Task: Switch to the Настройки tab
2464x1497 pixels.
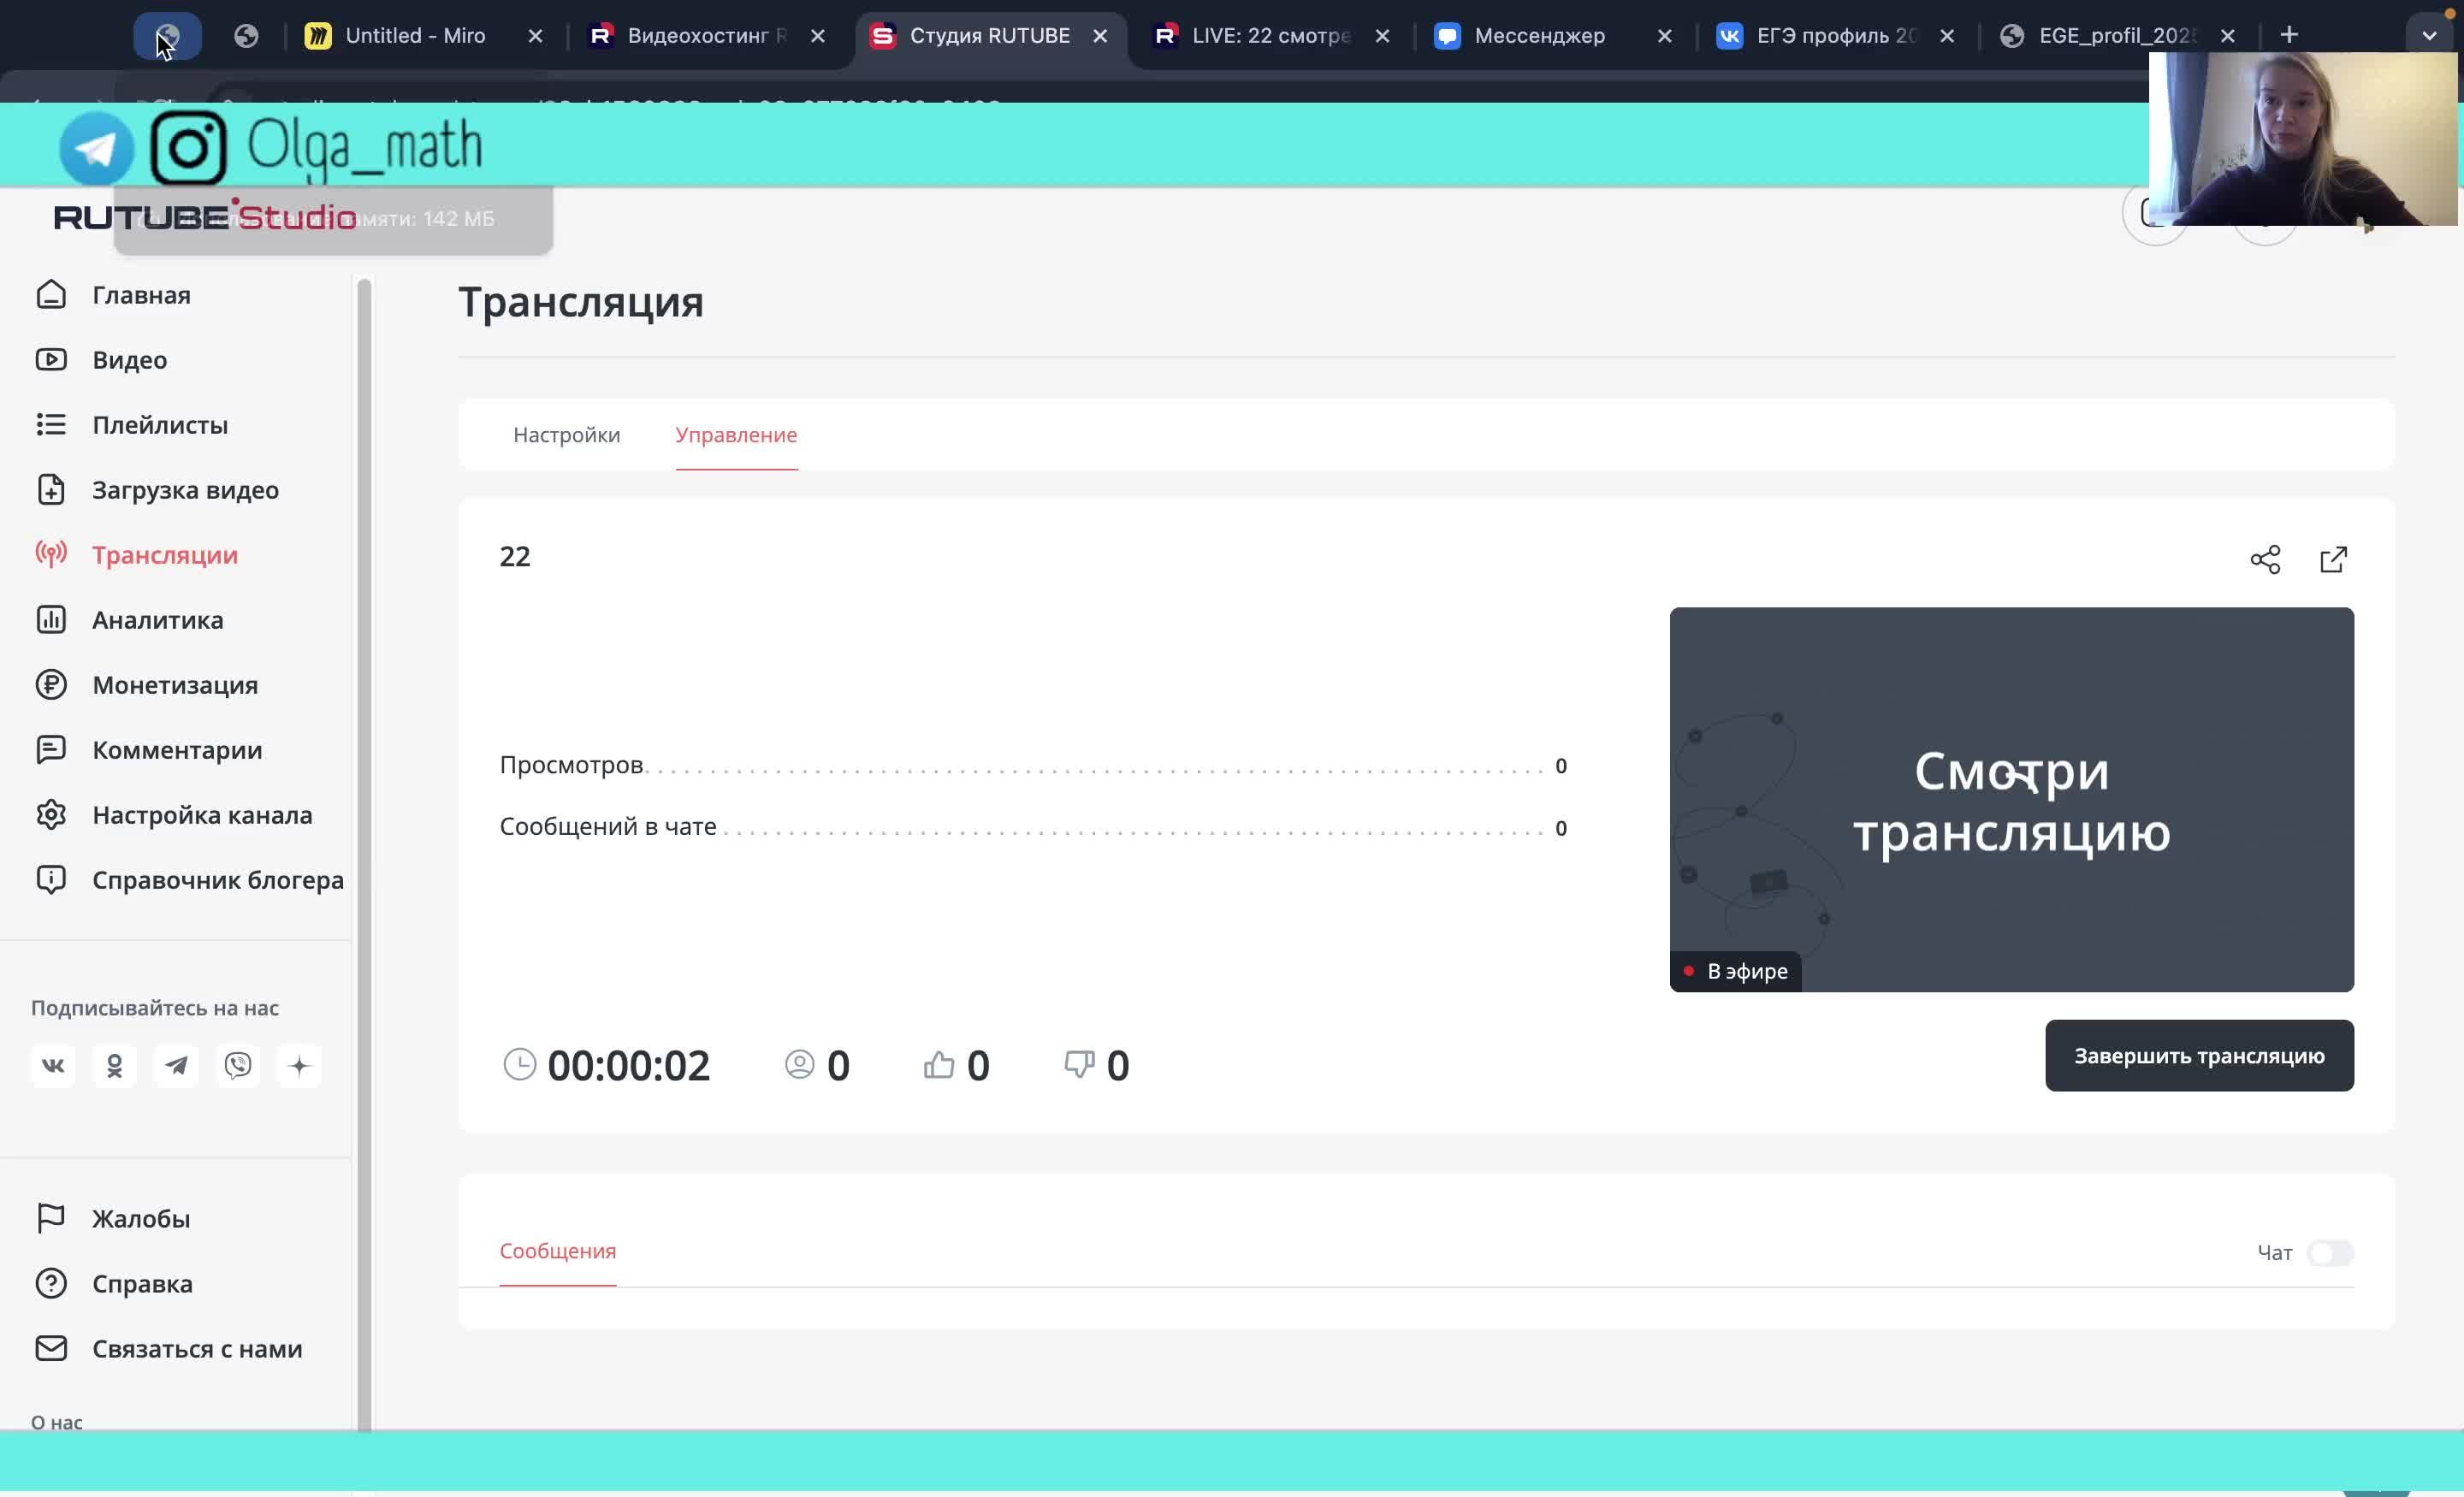Action: point(566,435)
